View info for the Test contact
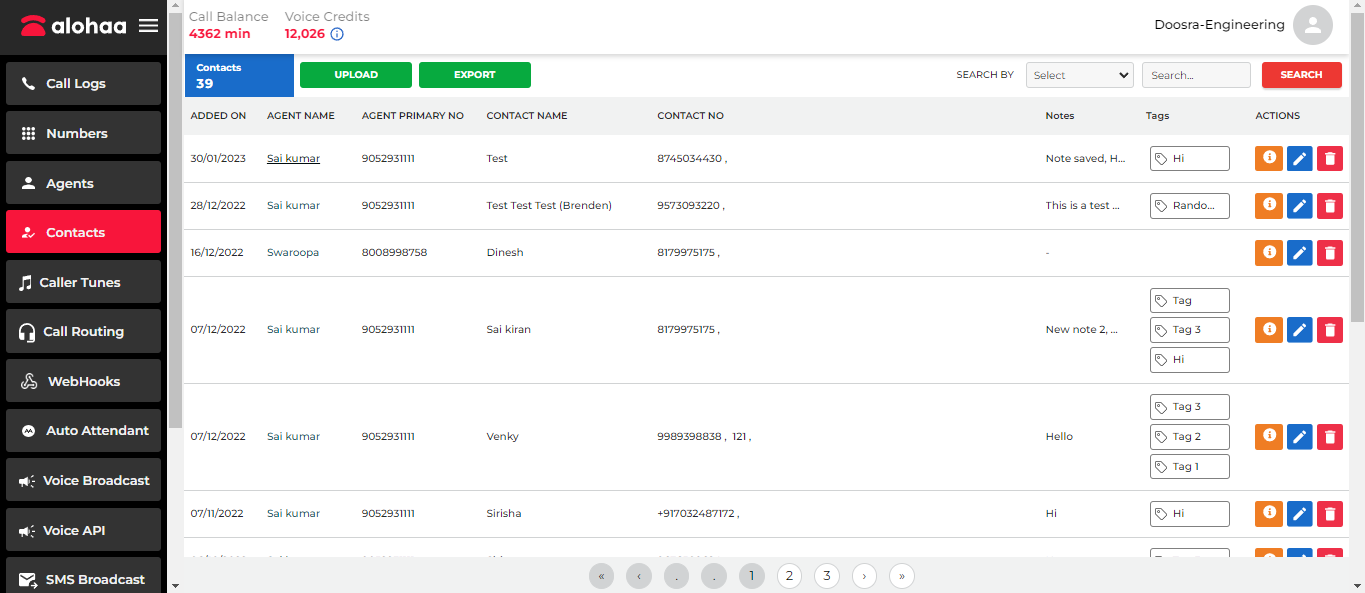Image resolution: width=1365 pixels, height=593 pixels. click(x=1269, y=158)
